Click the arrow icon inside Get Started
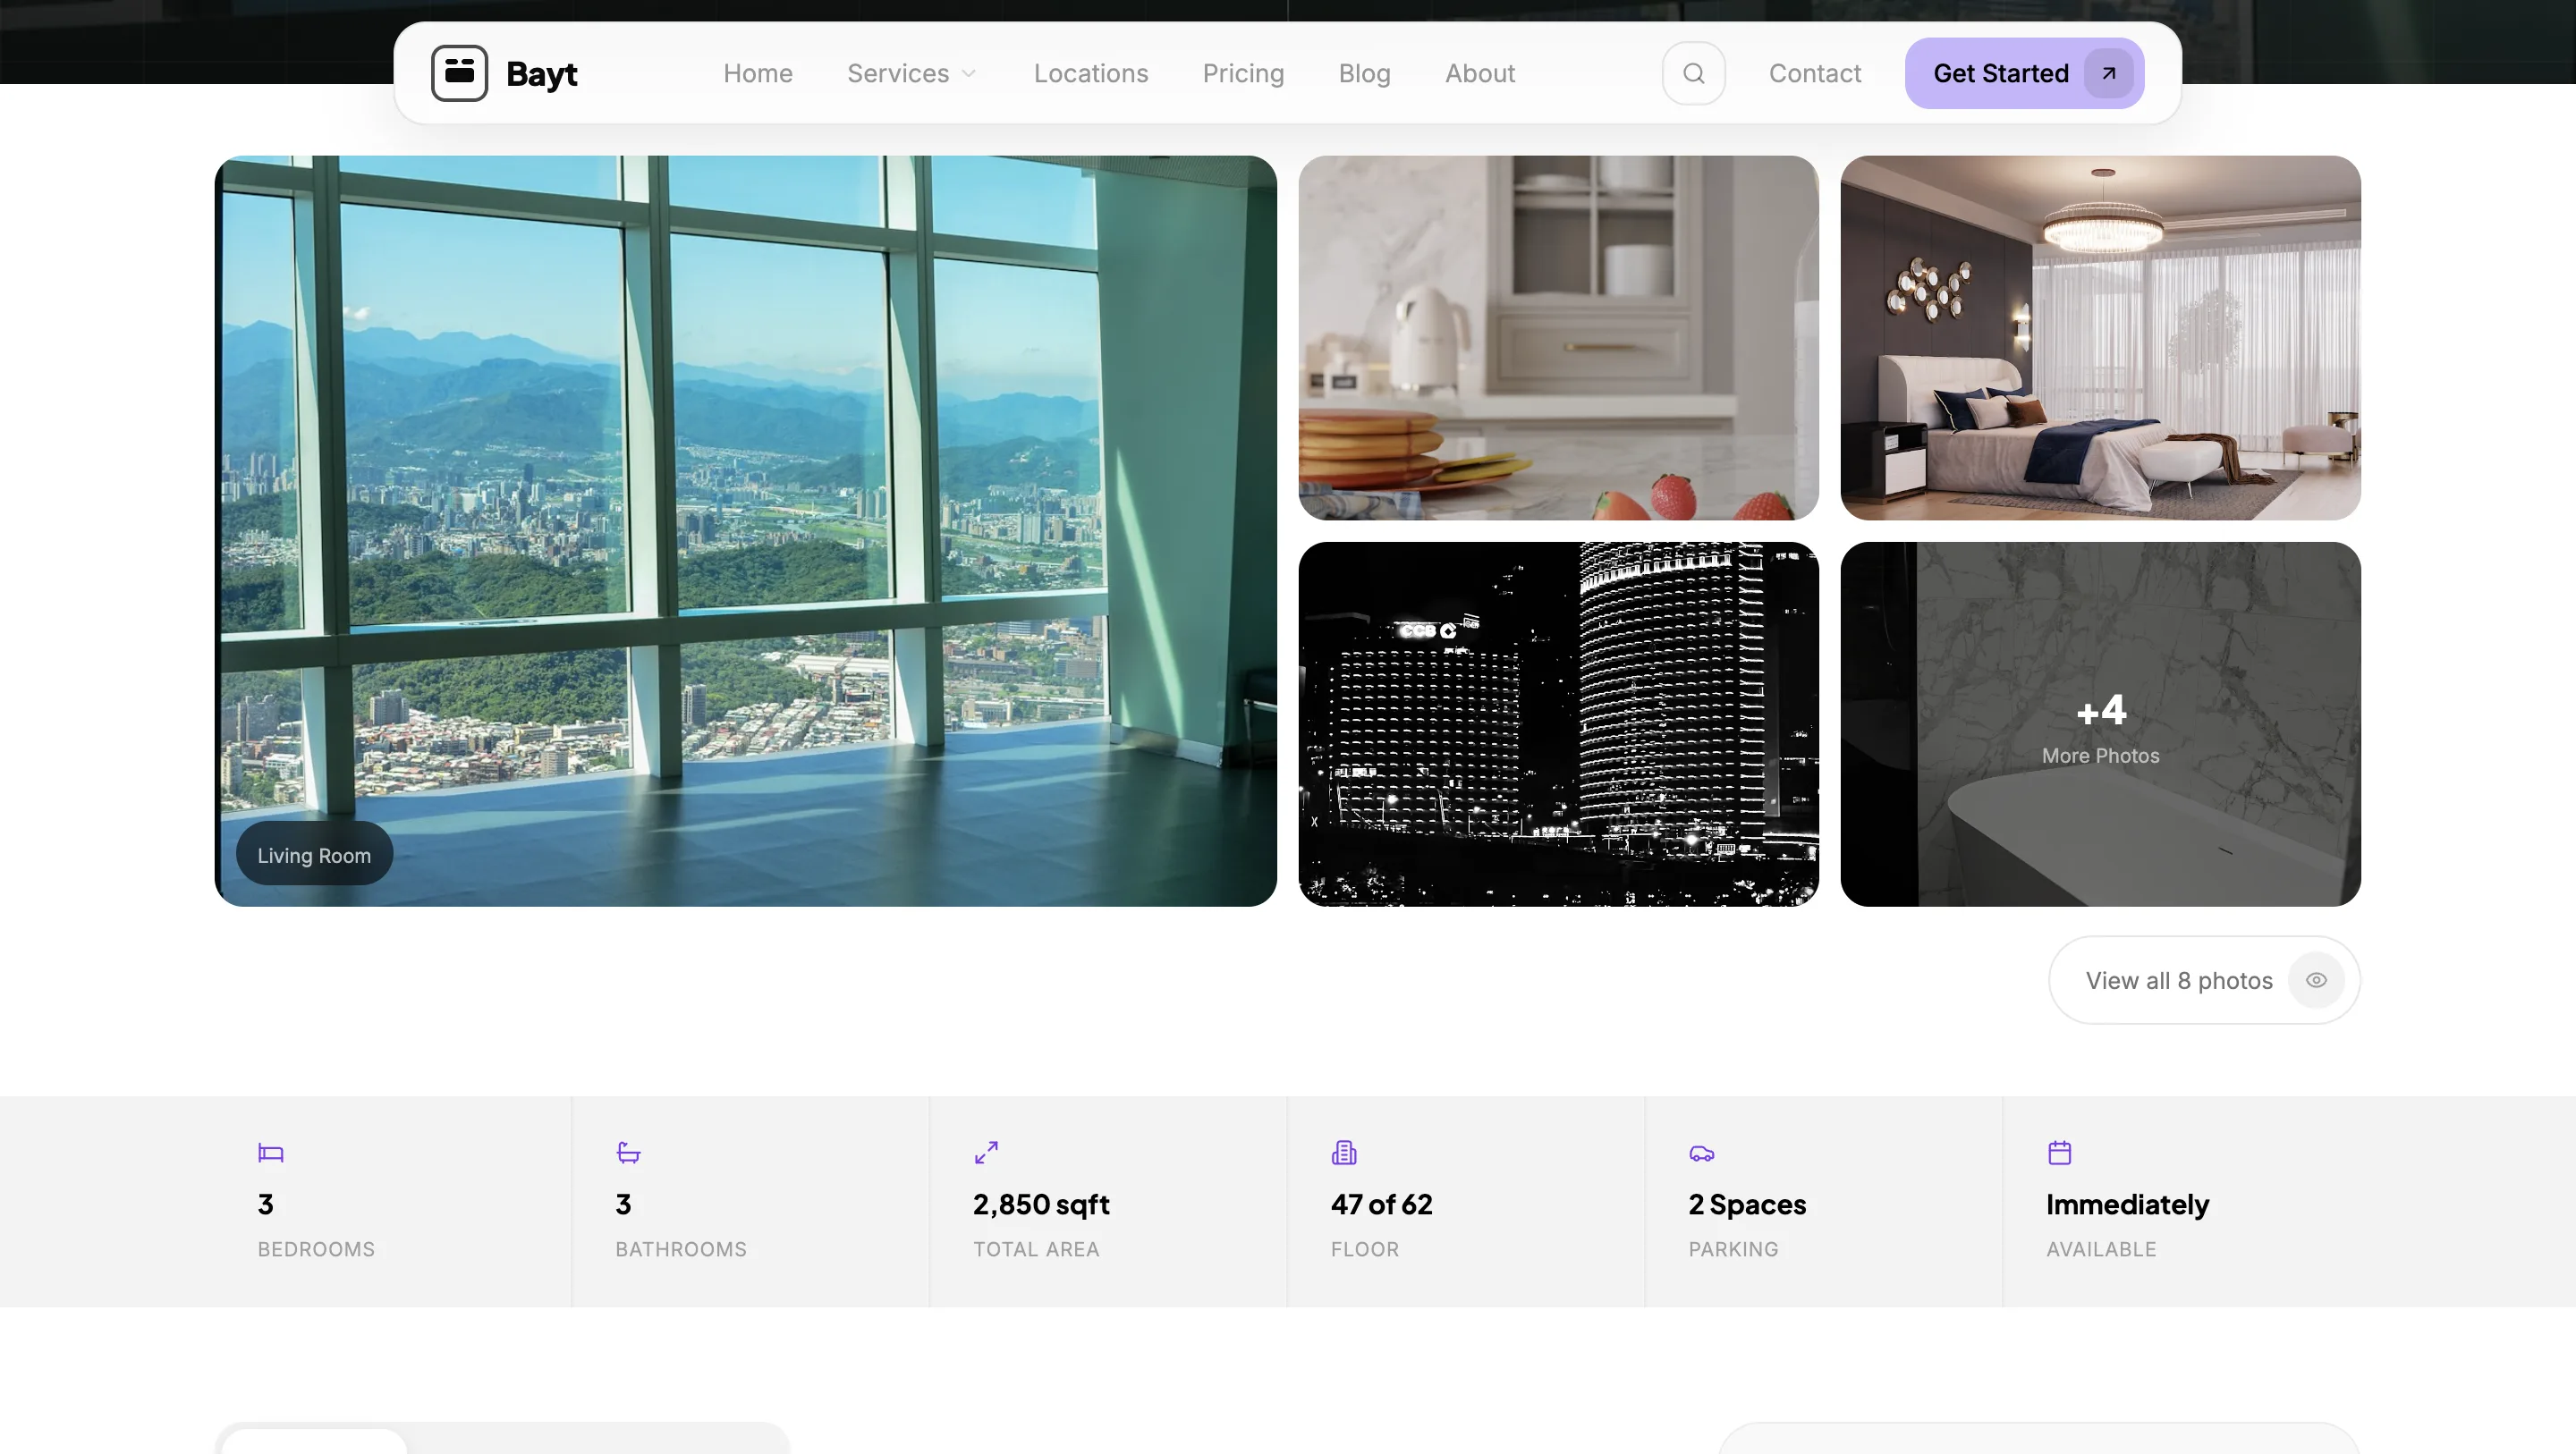The width and height of the screenshot is (2576, 1454). [2108, 72]
